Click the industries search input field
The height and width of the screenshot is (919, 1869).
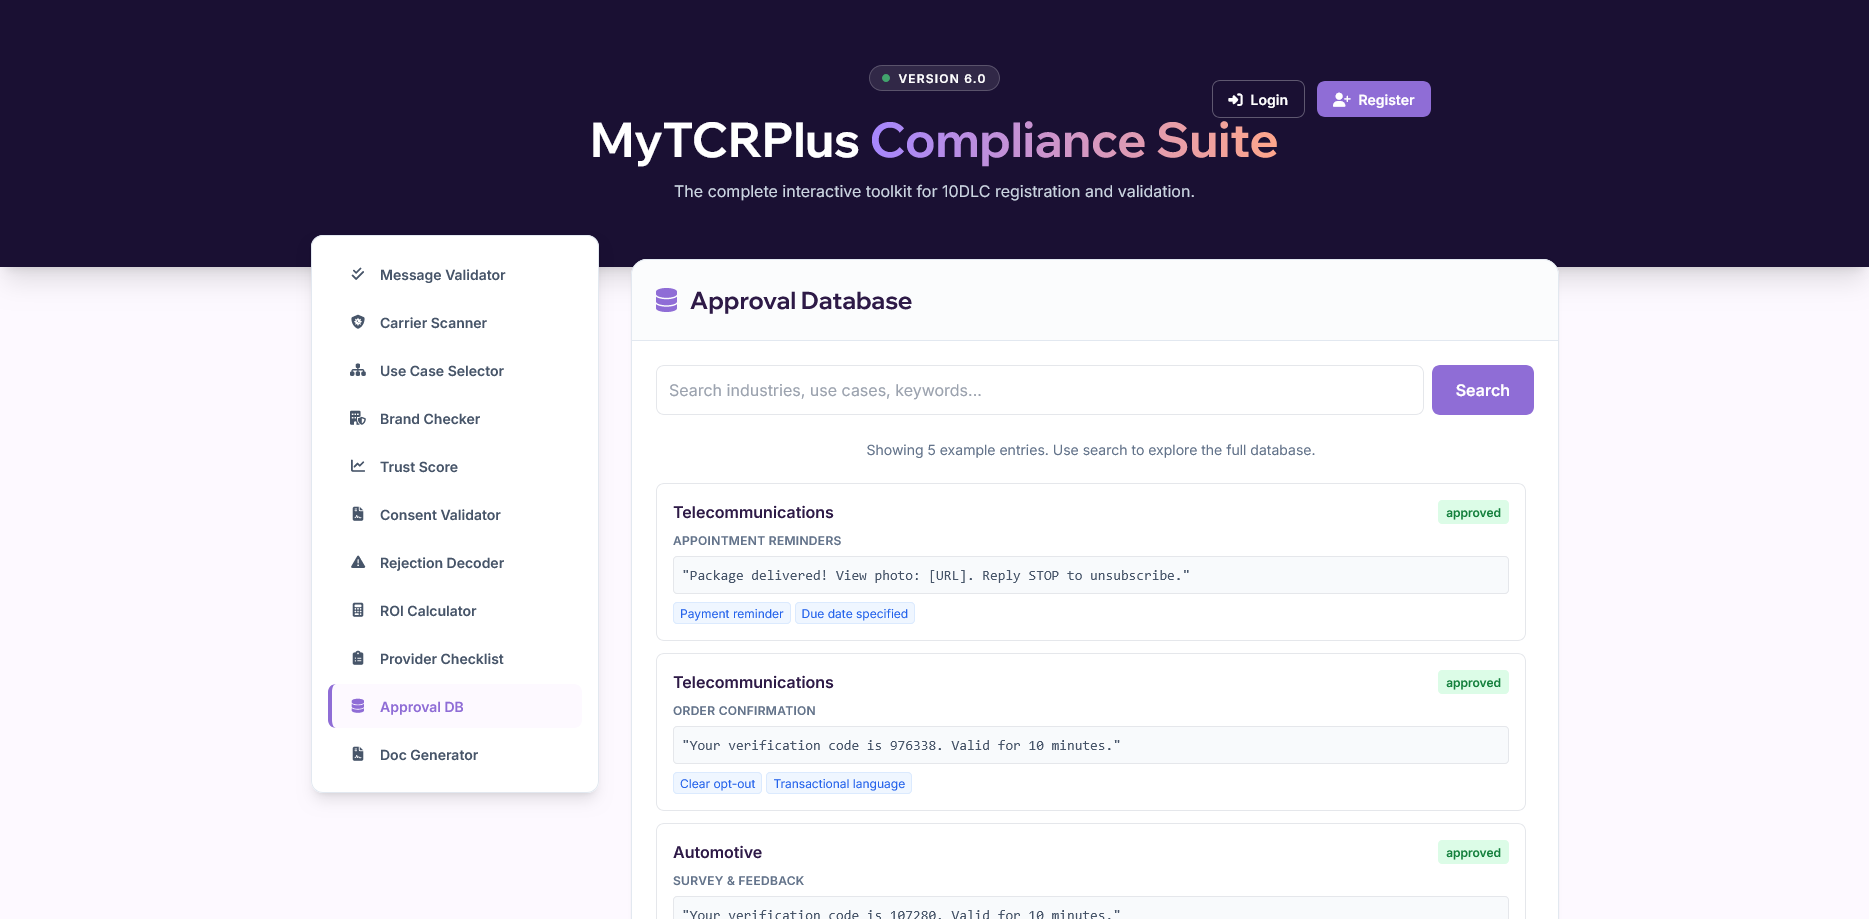click(1039, 390)
